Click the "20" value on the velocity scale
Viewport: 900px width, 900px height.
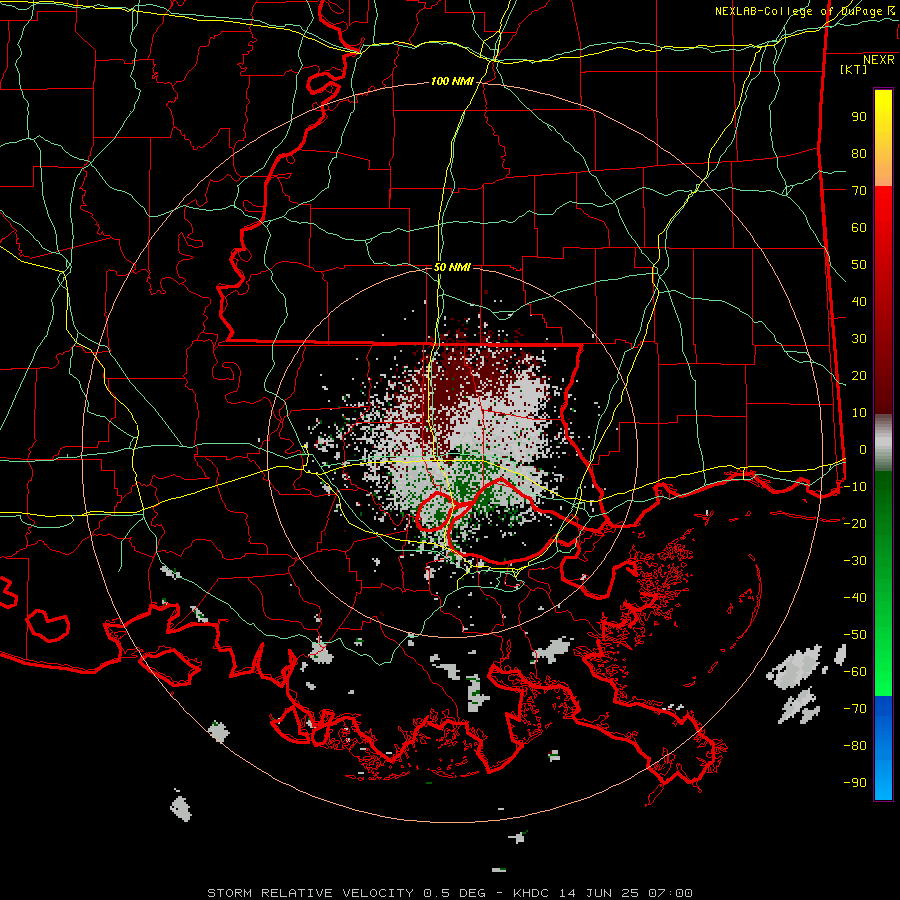859,376
